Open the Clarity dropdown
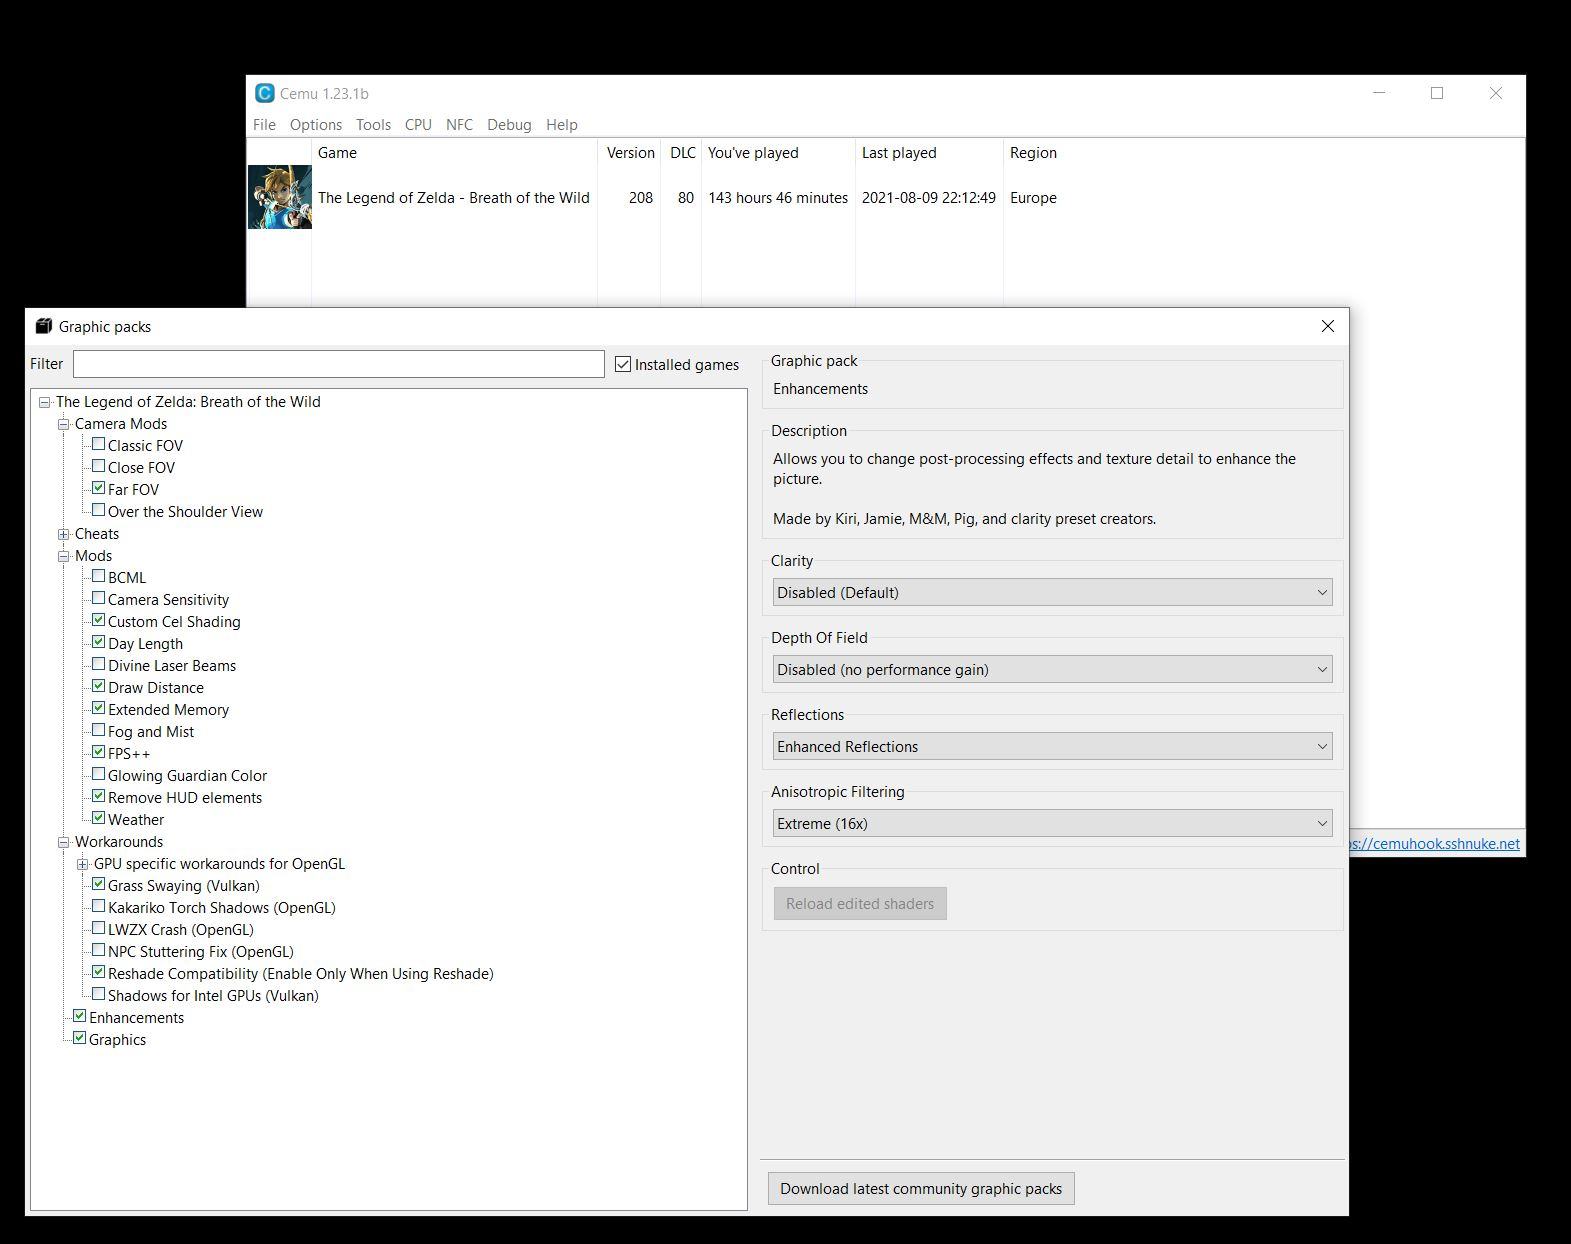 (x=1052, y=592)
